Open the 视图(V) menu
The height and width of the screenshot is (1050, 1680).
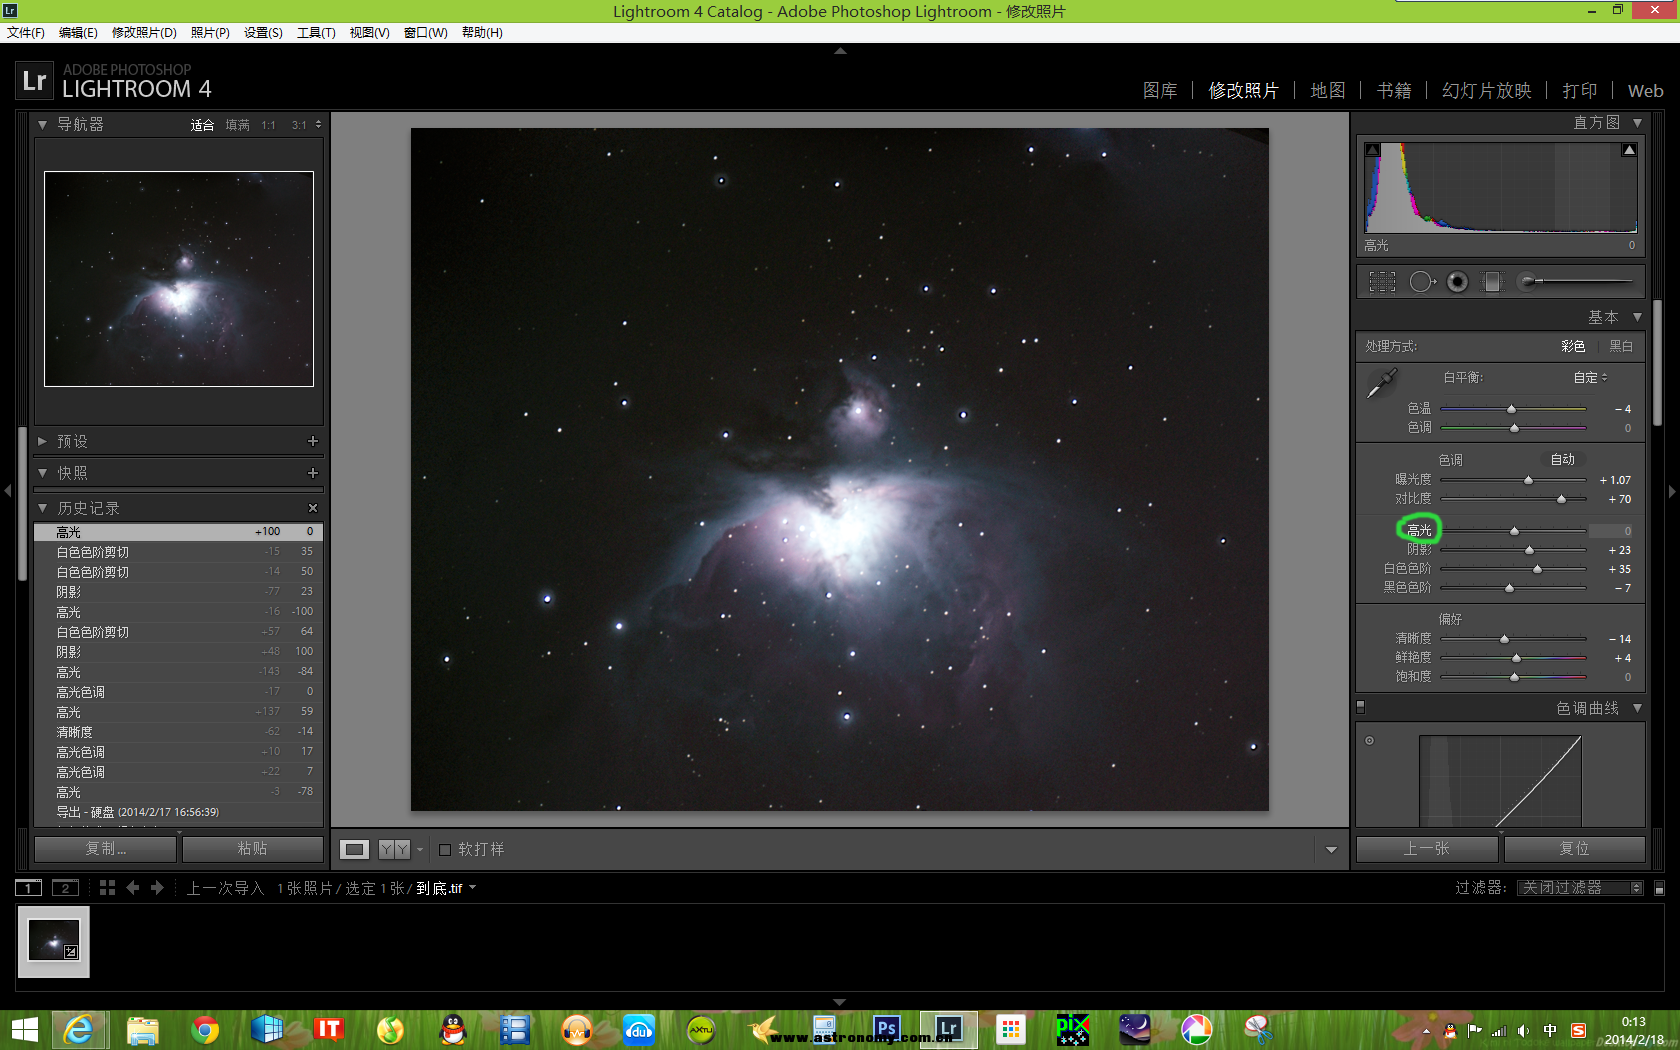pyautogui.click(x=369, y=33)
